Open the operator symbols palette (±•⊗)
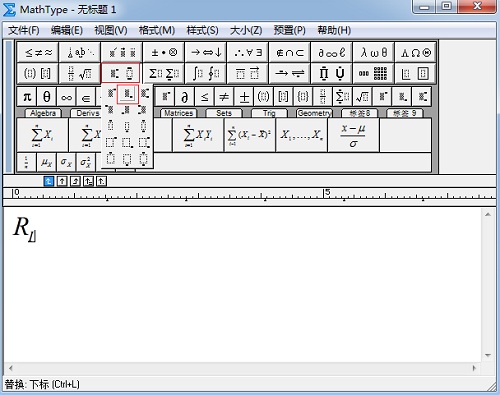The height and width of the screenshot is (395, 500). 164,52
